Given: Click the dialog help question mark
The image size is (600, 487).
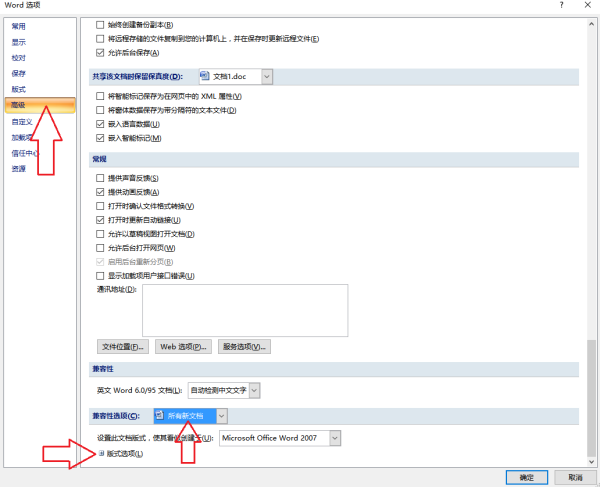Looking at the screenshot, I should point(561,5).
